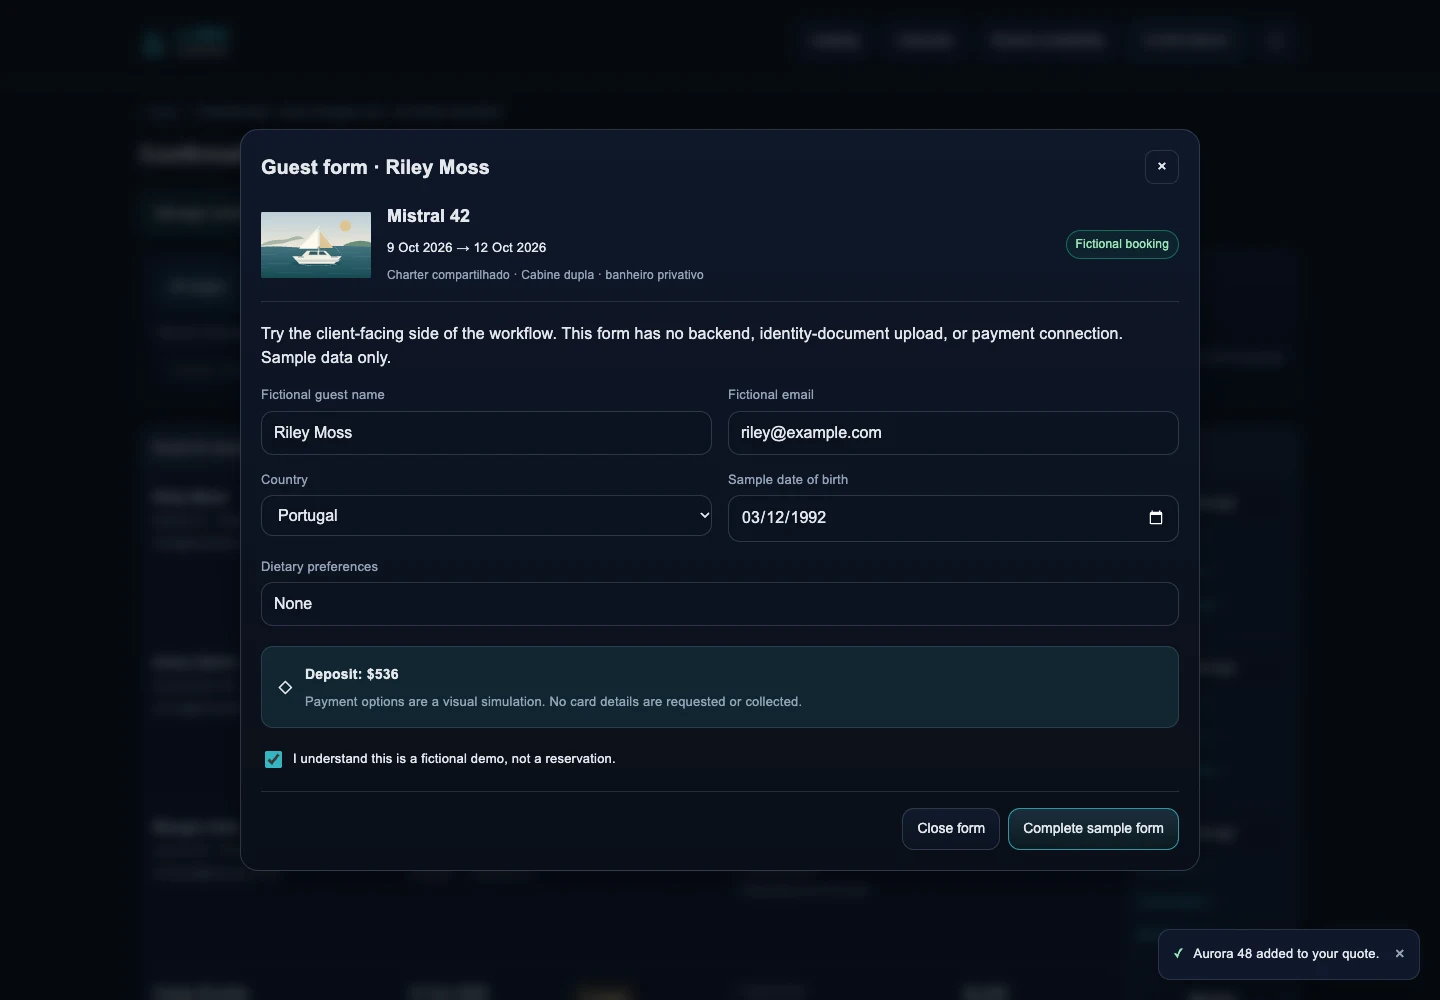
Task: Close the Guest form dialog with the X
Action: coord(1162,167)
